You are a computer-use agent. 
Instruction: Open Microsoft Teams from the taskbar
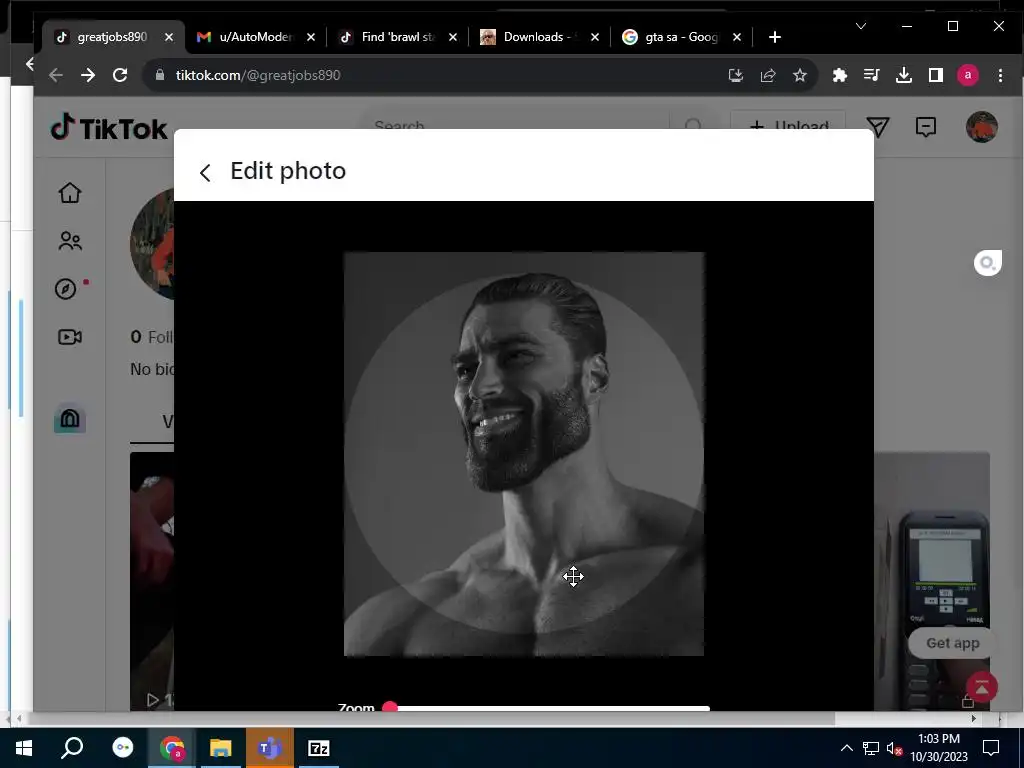pyautogui.click(x=270, y=748)
